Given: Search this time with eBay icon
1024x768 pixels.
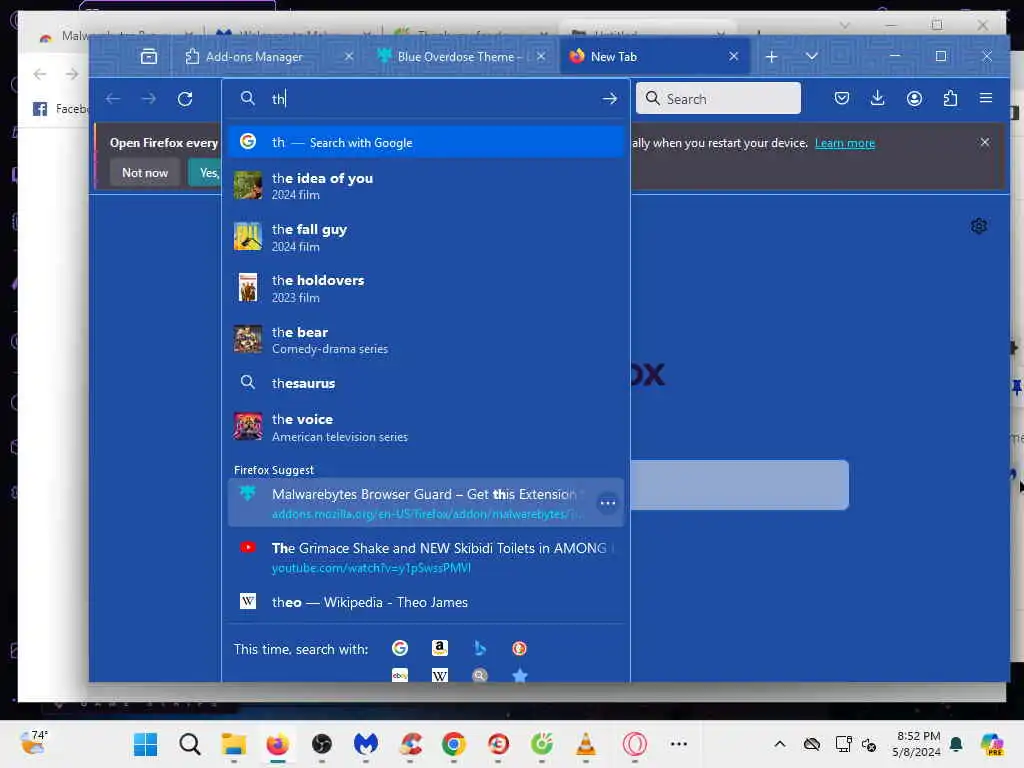Looking at the screenshot, I should tap(400, 675).
